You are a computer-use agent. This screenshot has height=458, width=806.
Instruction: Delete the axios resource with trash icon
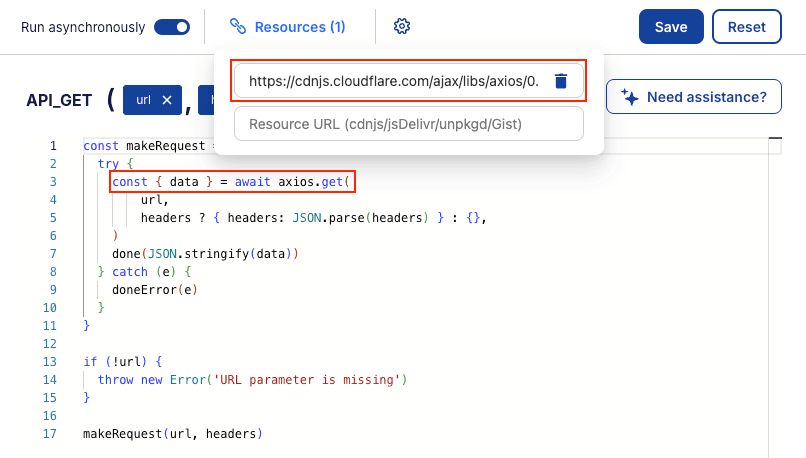click(x=561, y=81)
